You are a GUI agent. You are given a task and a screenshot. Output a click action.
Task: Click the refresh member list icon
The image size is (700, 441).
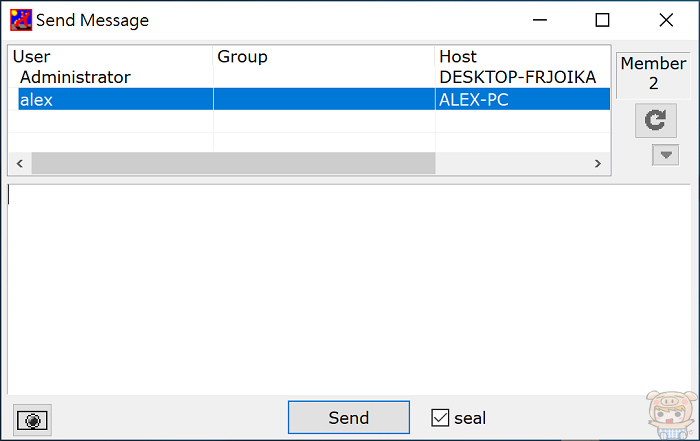[654, 120]
